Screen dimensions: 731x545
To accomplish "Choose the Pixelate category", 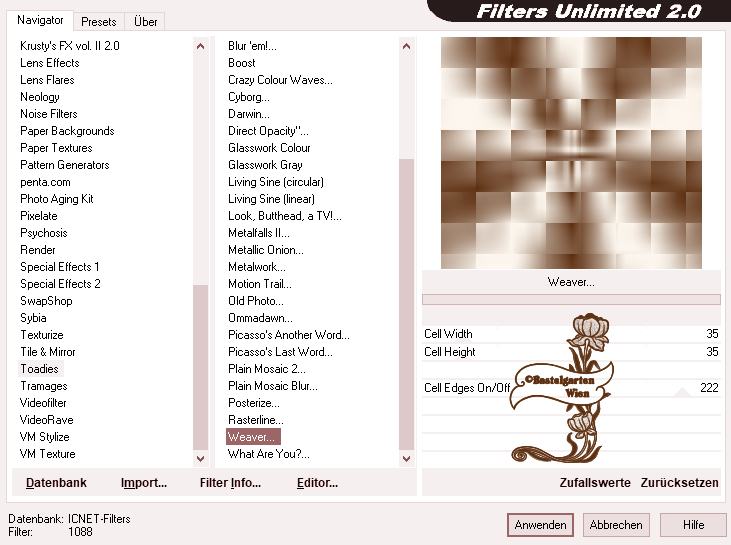I will pos(39,216).
